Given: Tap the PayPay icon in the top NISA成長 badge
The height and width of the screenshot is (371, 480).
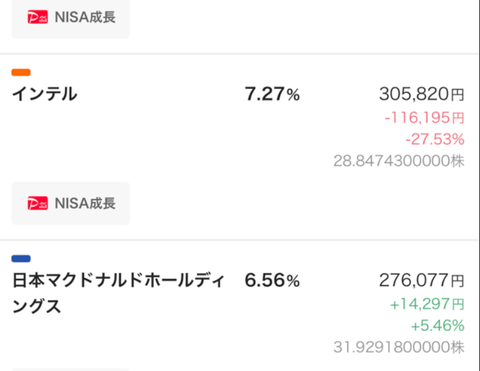Looking at the screenshot, I should tap(37, 17).
